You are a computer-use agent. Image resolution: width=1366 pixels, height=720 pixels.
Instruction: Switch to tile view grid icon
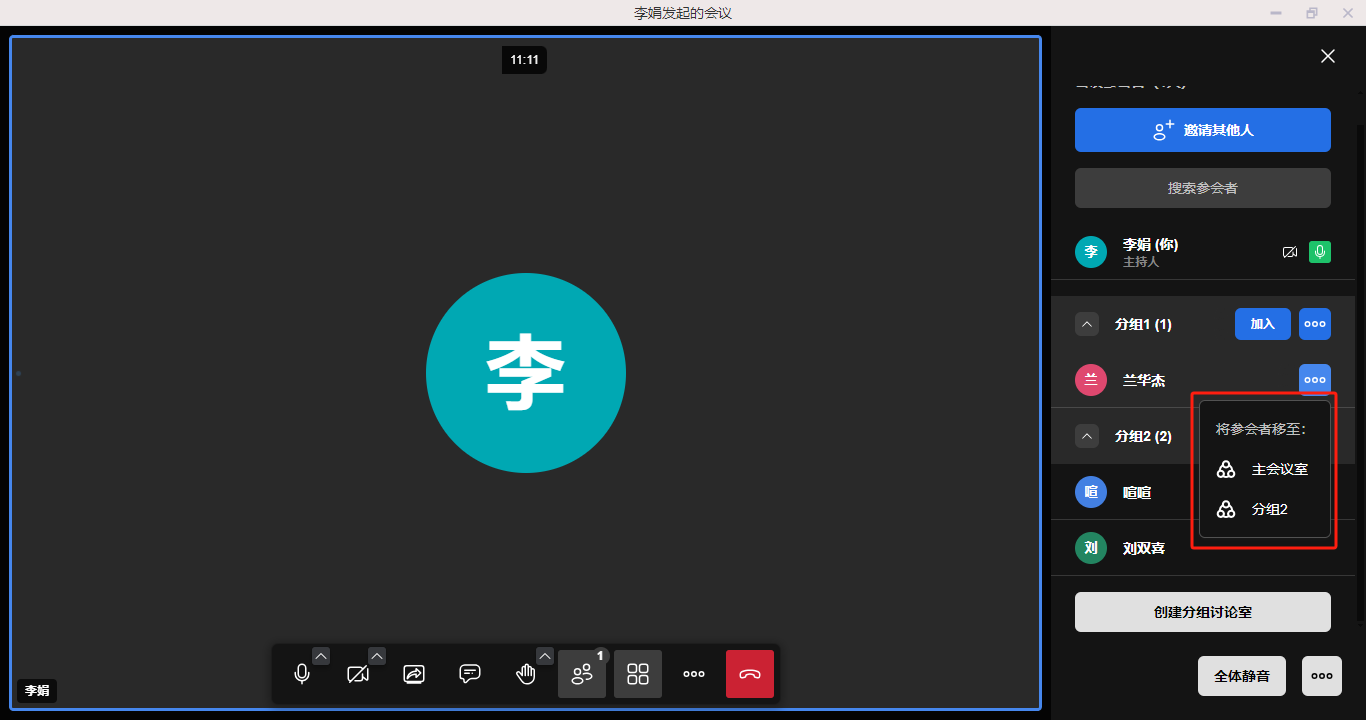pos(638,674)
